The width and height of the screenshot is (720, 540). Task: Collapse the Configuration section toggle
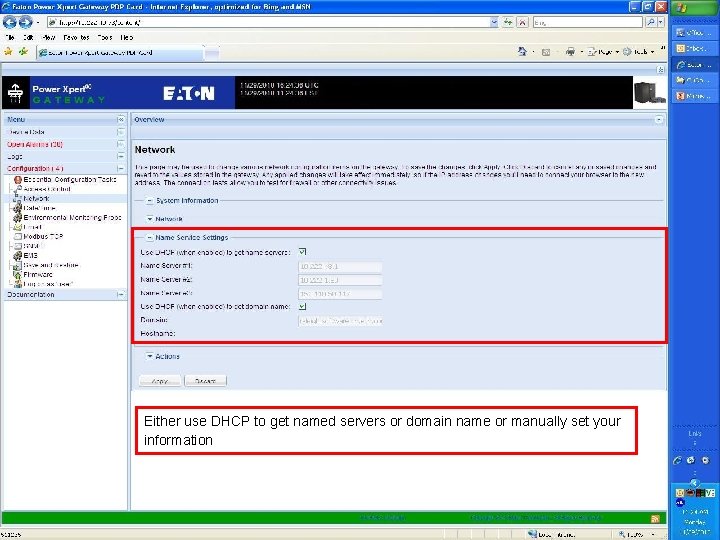coord(121,169)
